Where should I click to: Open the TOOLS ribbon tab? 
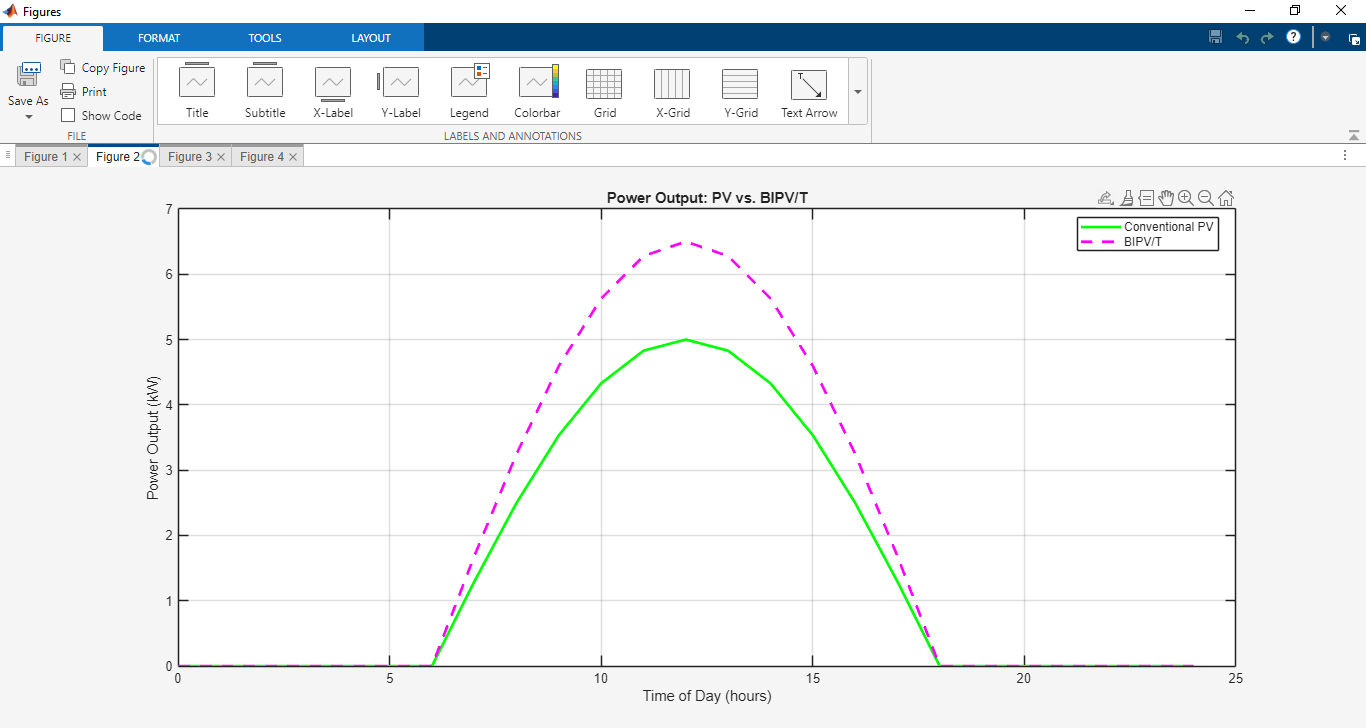[265, 38]
